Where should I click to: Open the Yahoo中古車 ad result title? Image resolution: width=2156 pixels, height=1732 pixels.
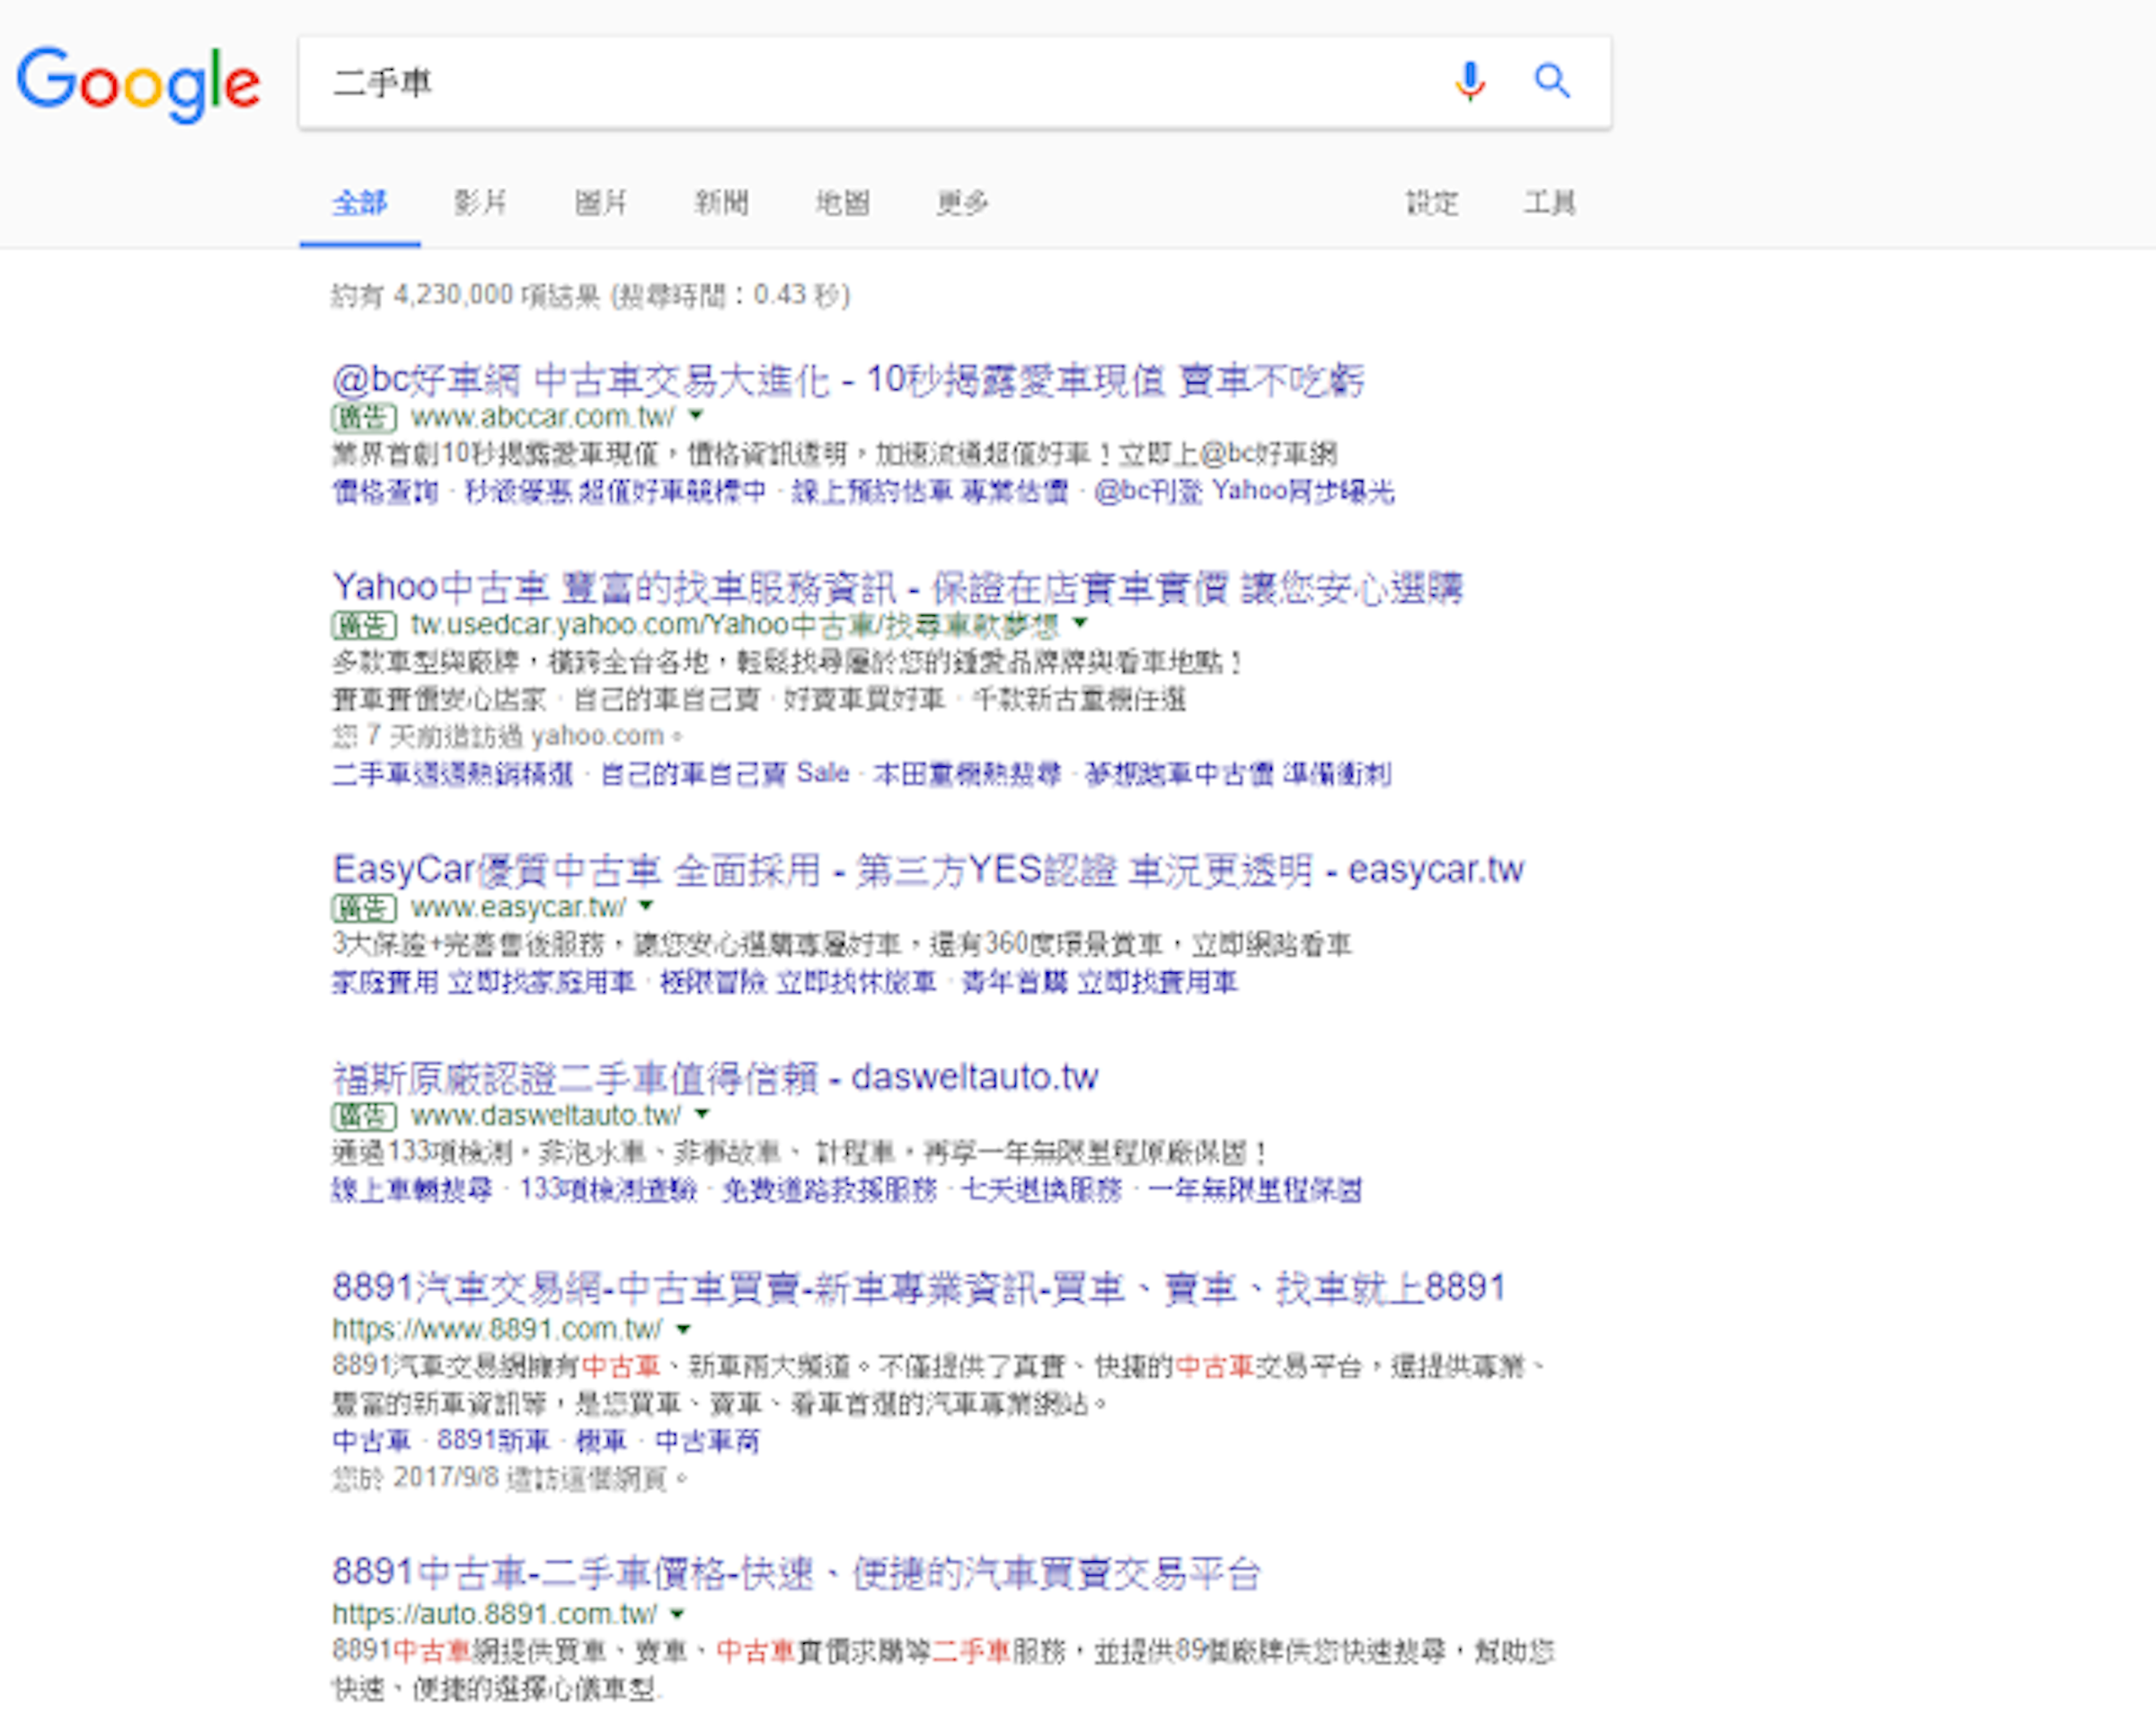tap(897, 588)
